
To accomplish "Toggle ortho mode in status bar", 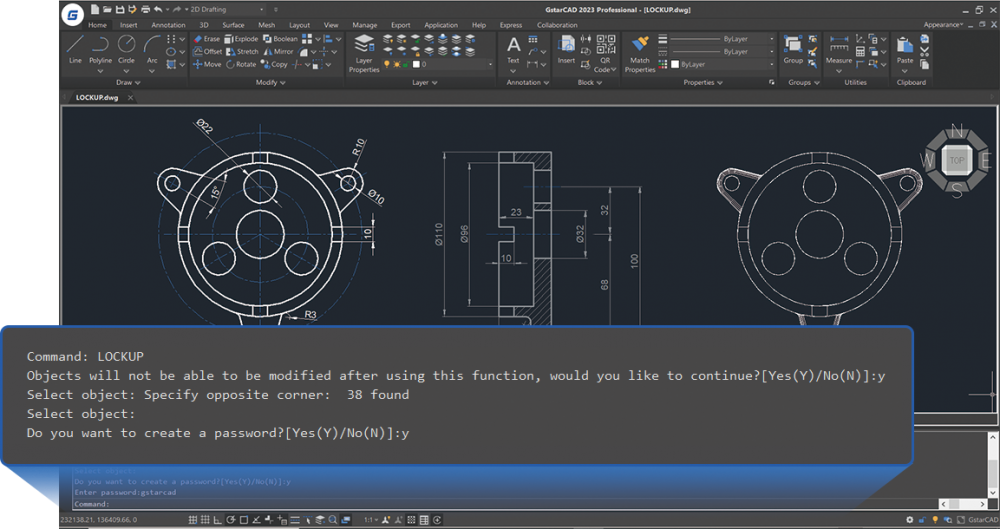I will [217, 520].
